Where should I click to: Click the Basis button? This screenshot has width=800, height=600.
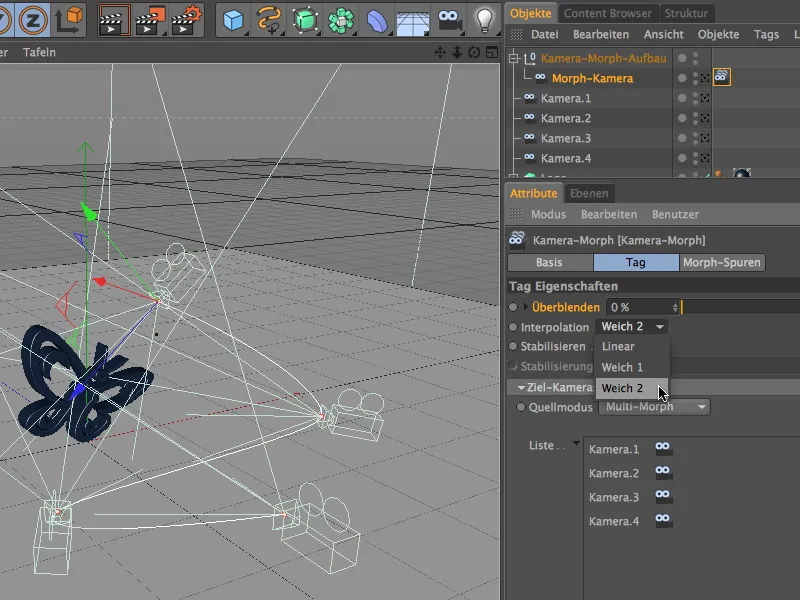pyautogui.click(x=549, y=263)
